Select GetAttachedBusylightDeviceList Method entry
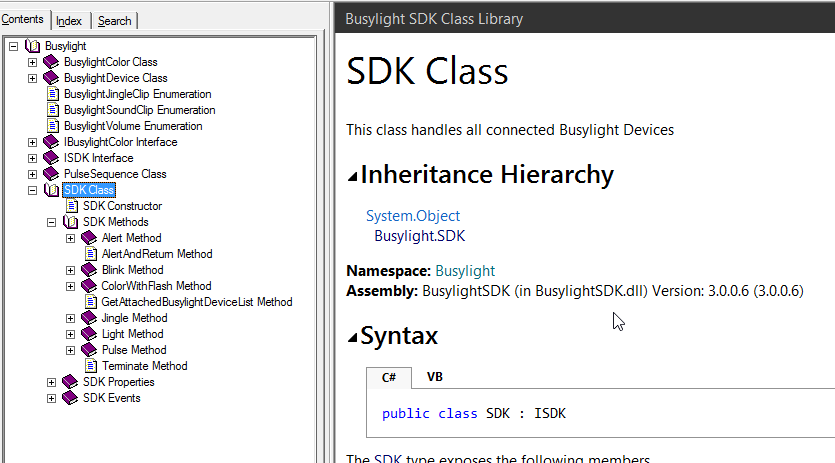Screen dimensions: 835x463 197,302
